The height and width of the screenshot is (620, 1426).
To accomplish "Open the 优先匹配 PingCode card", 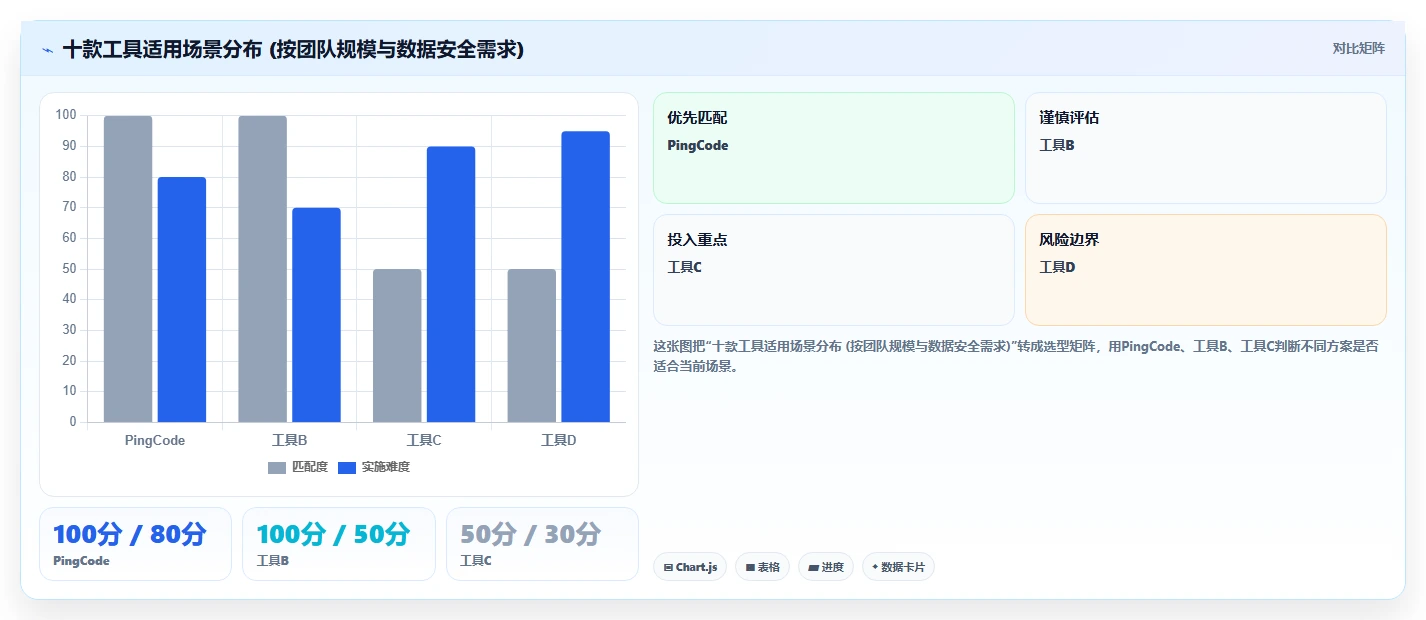I will pyautogui.click(x=834, y=148).
